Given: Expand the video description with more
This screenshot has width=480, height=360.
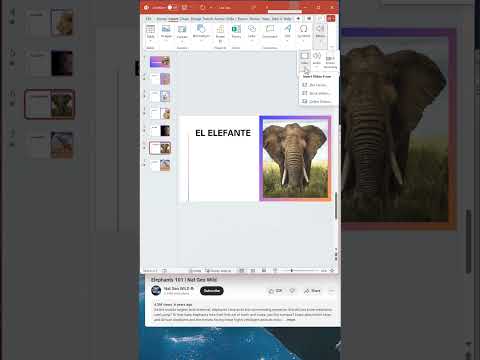Looking at the screenshot, I should (x=291, y=320).
